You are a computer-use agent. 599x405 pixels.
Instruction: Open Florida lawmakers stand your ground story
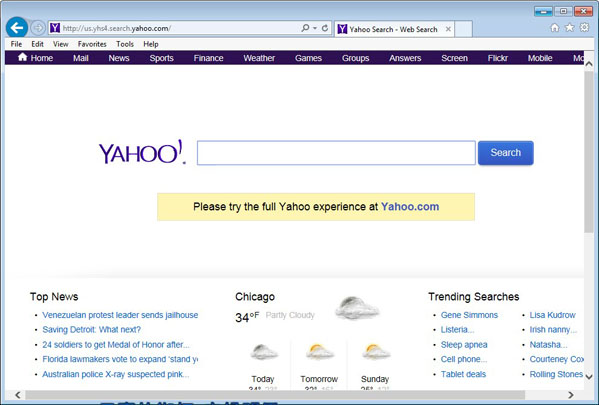coord(120,359)
